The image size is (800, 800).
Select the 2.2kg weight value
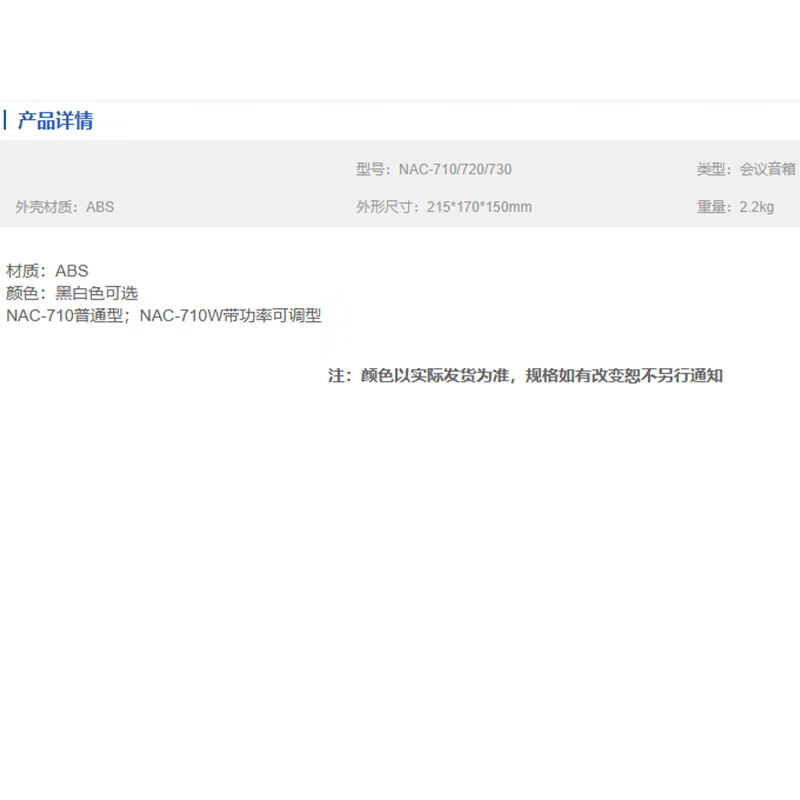click(x=757, y=207)
